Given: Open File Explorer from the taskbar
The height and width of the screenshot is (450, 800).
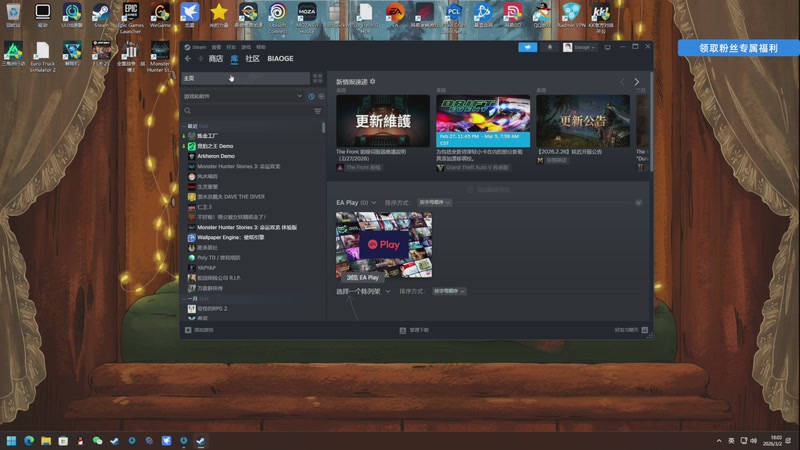Looking at the screenshot, I should pyautogui.click(x=46, y=440).
